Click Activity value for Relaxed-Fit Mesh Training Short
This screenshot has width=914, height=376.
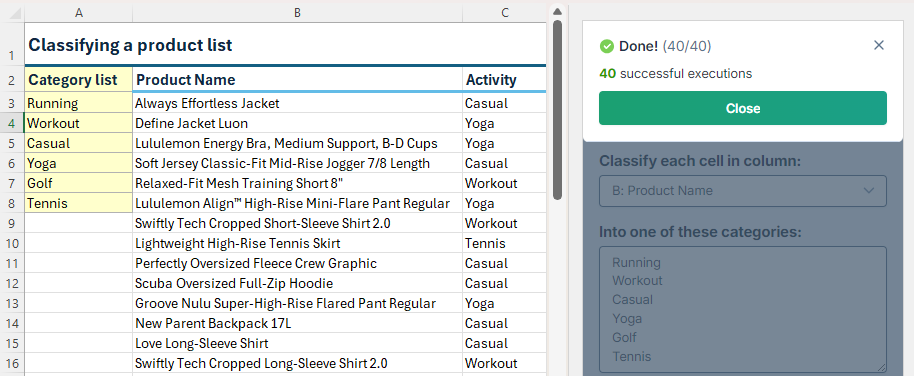pos(504,183)
